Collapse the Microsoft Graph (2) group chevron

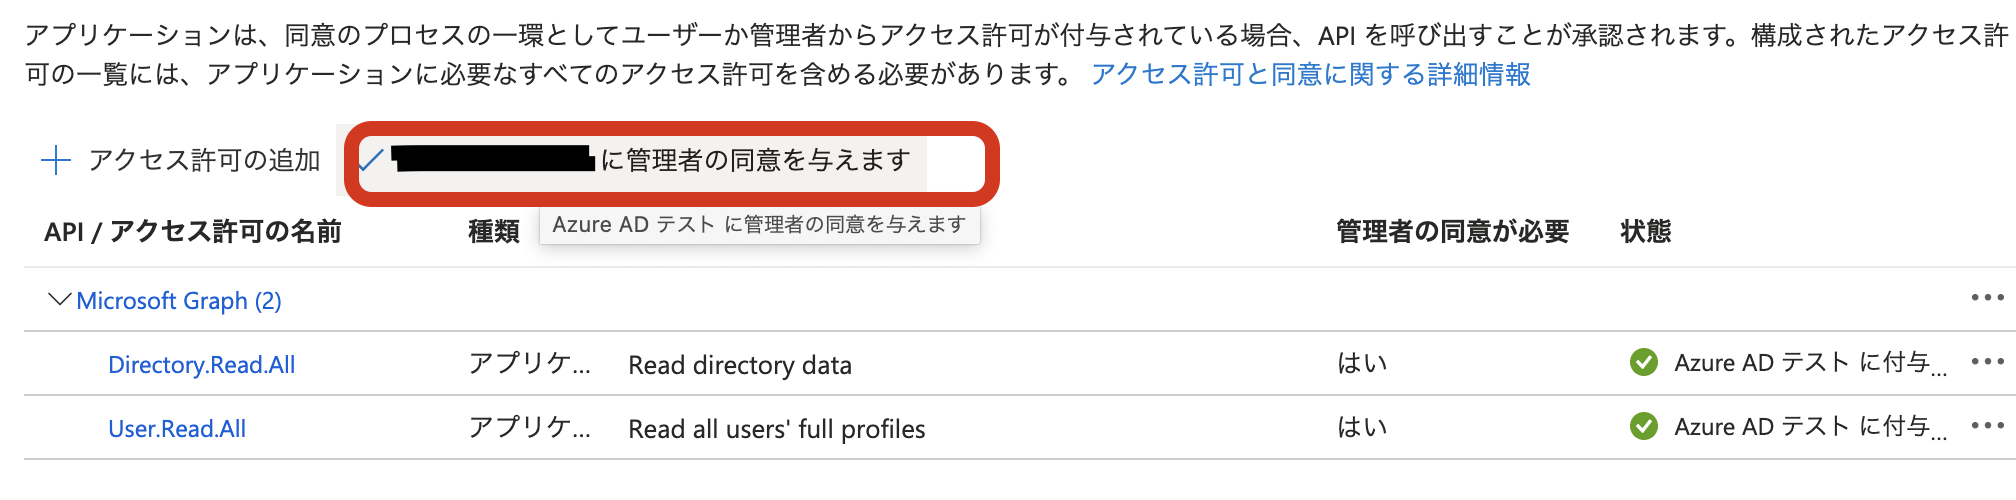(x=59, y=300)
